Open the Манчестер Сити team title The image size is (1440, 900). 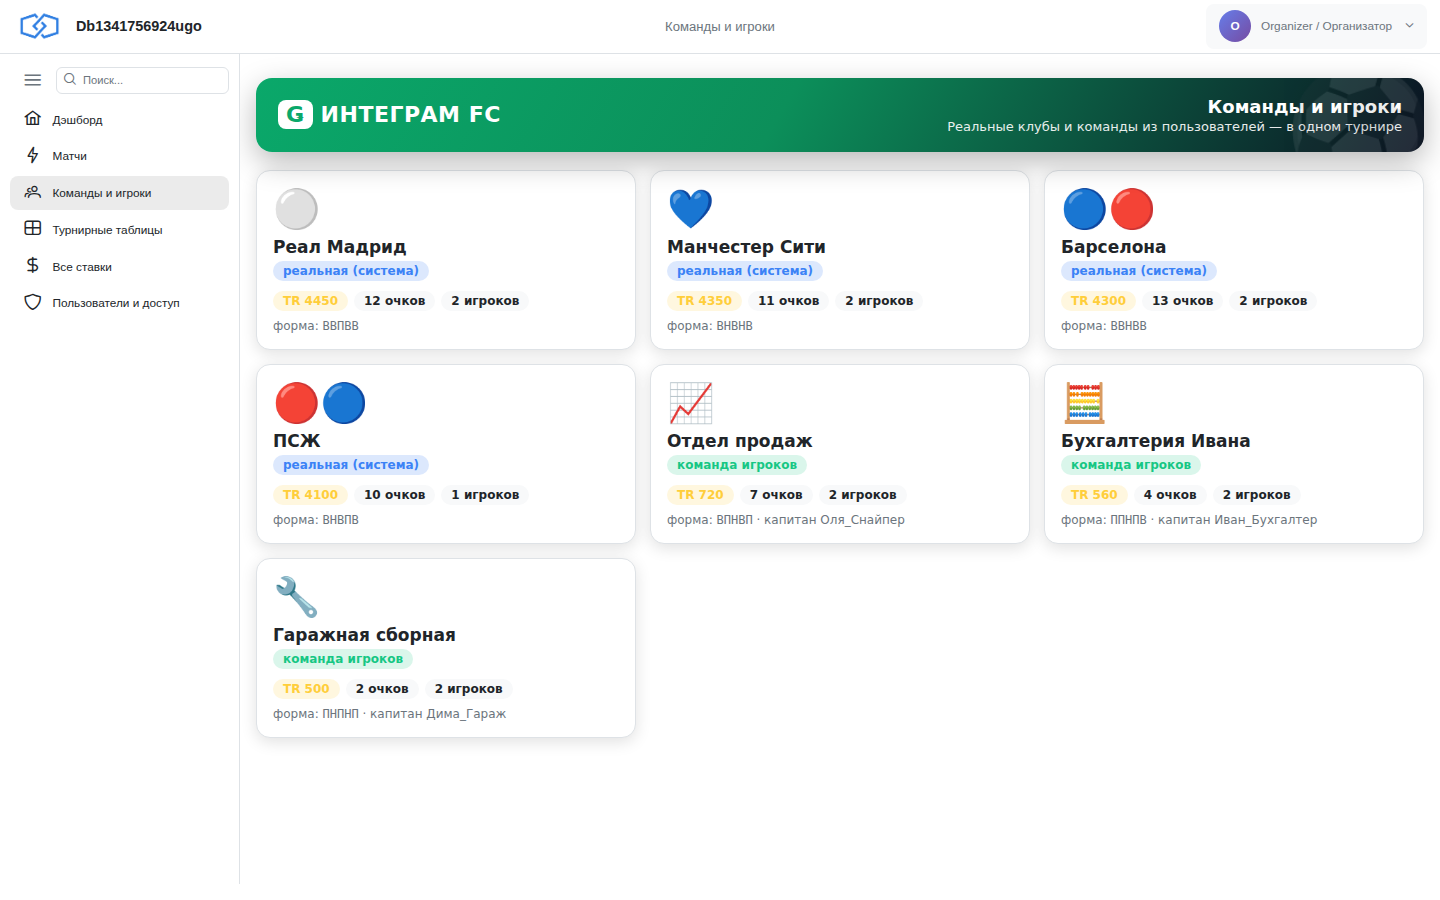click(746, 247)
